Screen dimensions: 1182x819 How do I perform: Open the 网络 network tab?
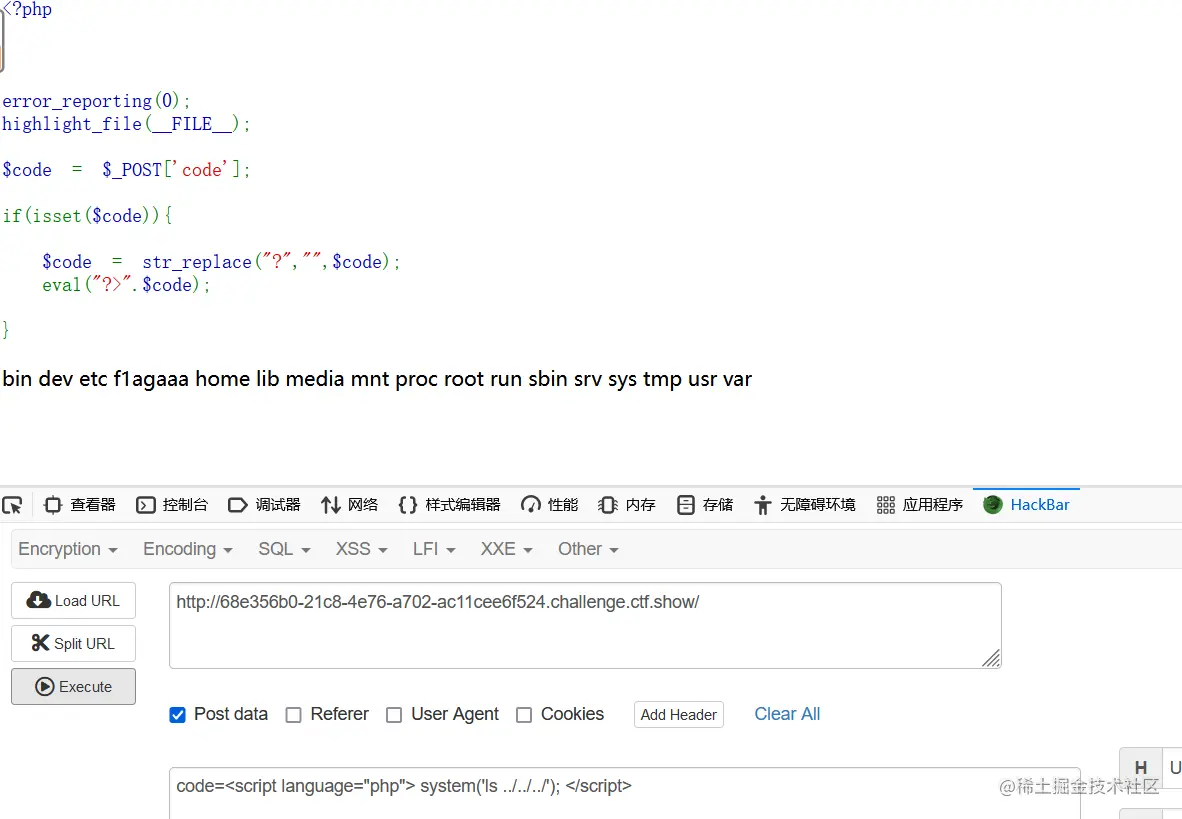coord(349,505)
